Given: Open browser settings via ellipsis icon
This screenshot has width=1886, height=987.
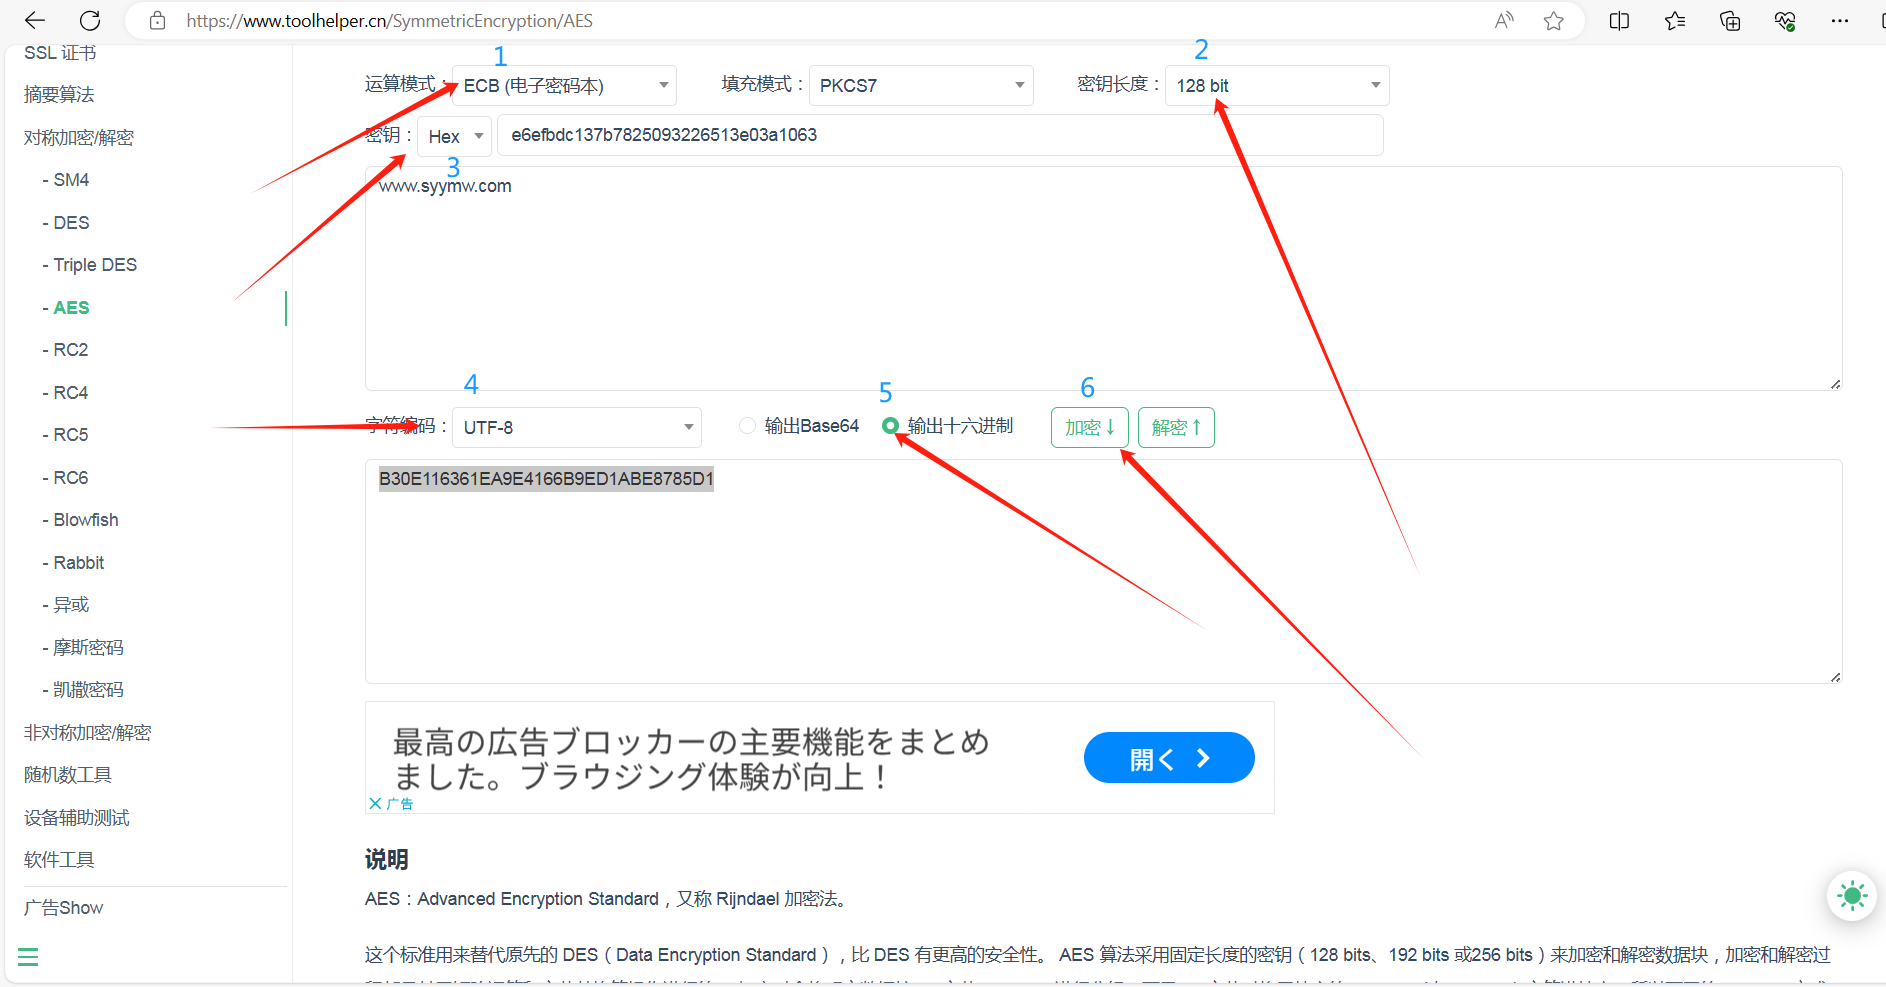Looking at the screenshot, I should [1840, 20].
